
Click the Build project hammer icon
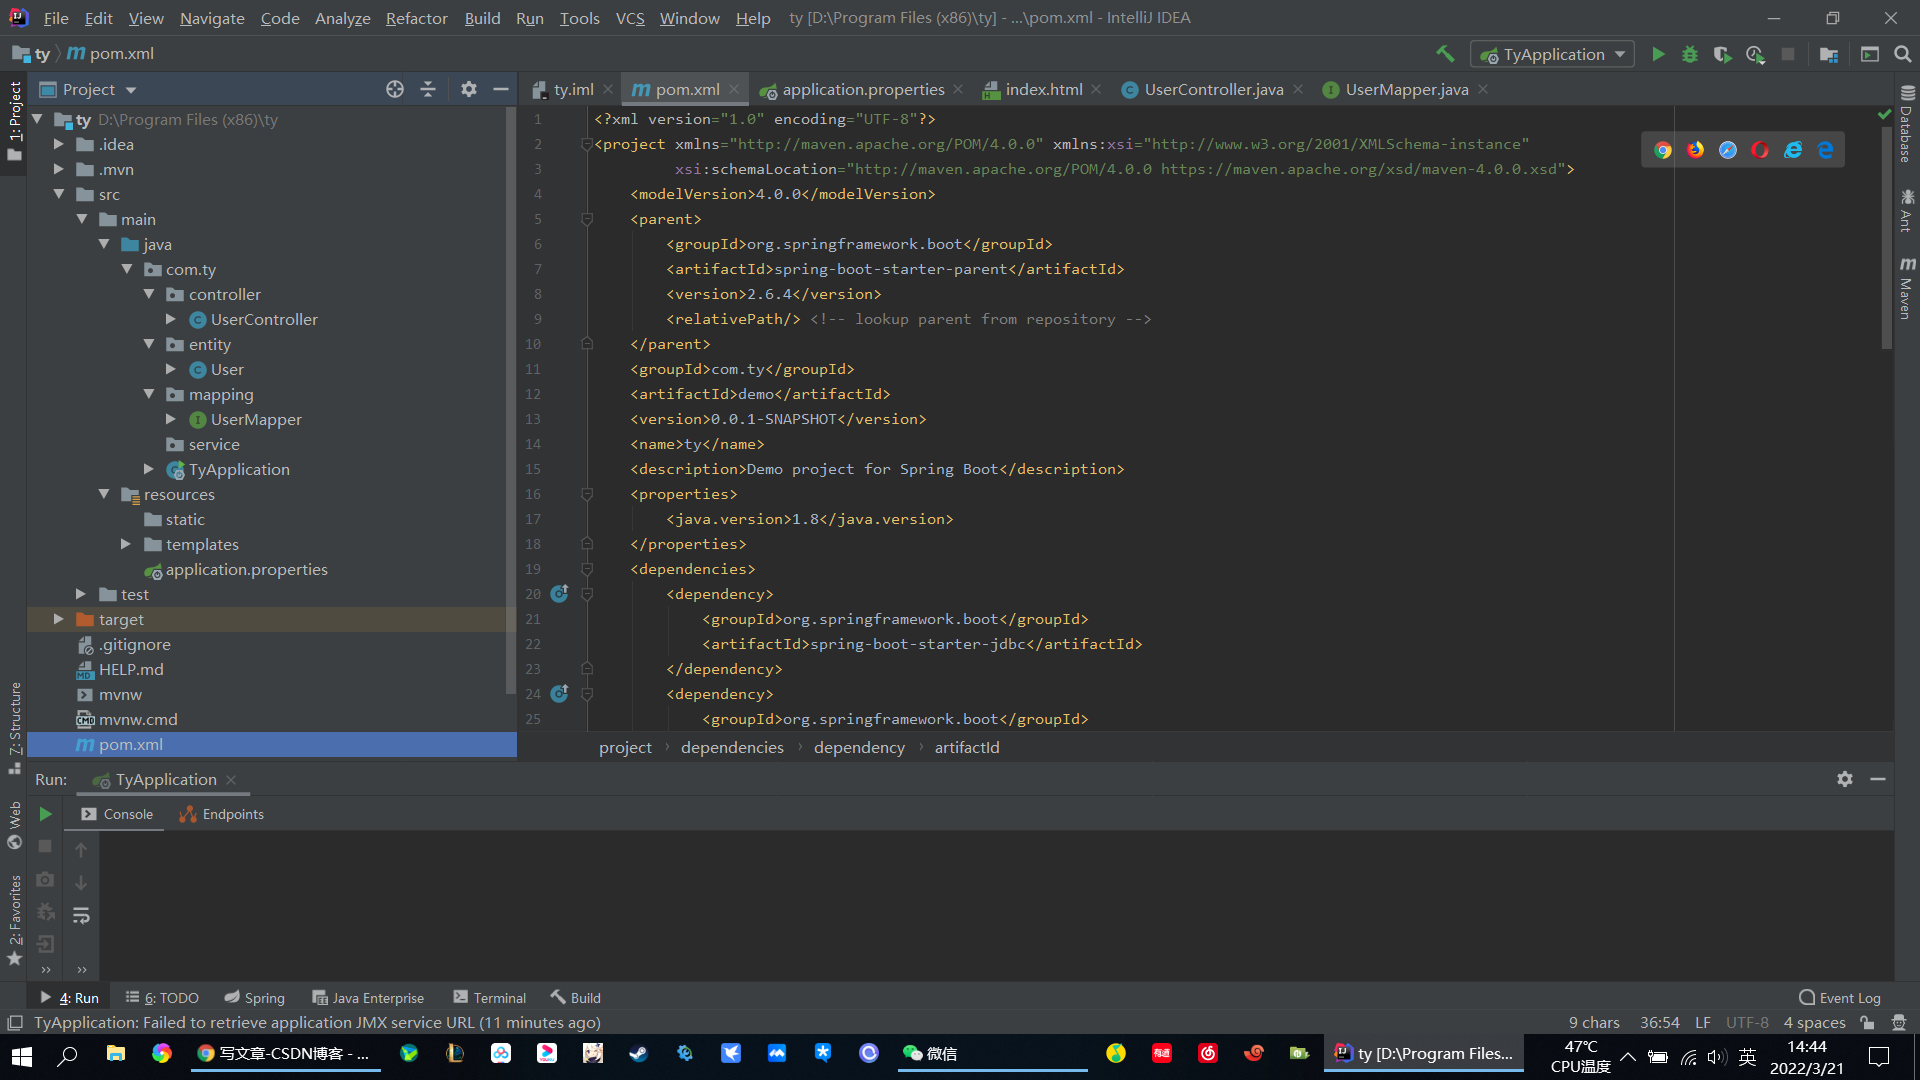point(1445,54)
